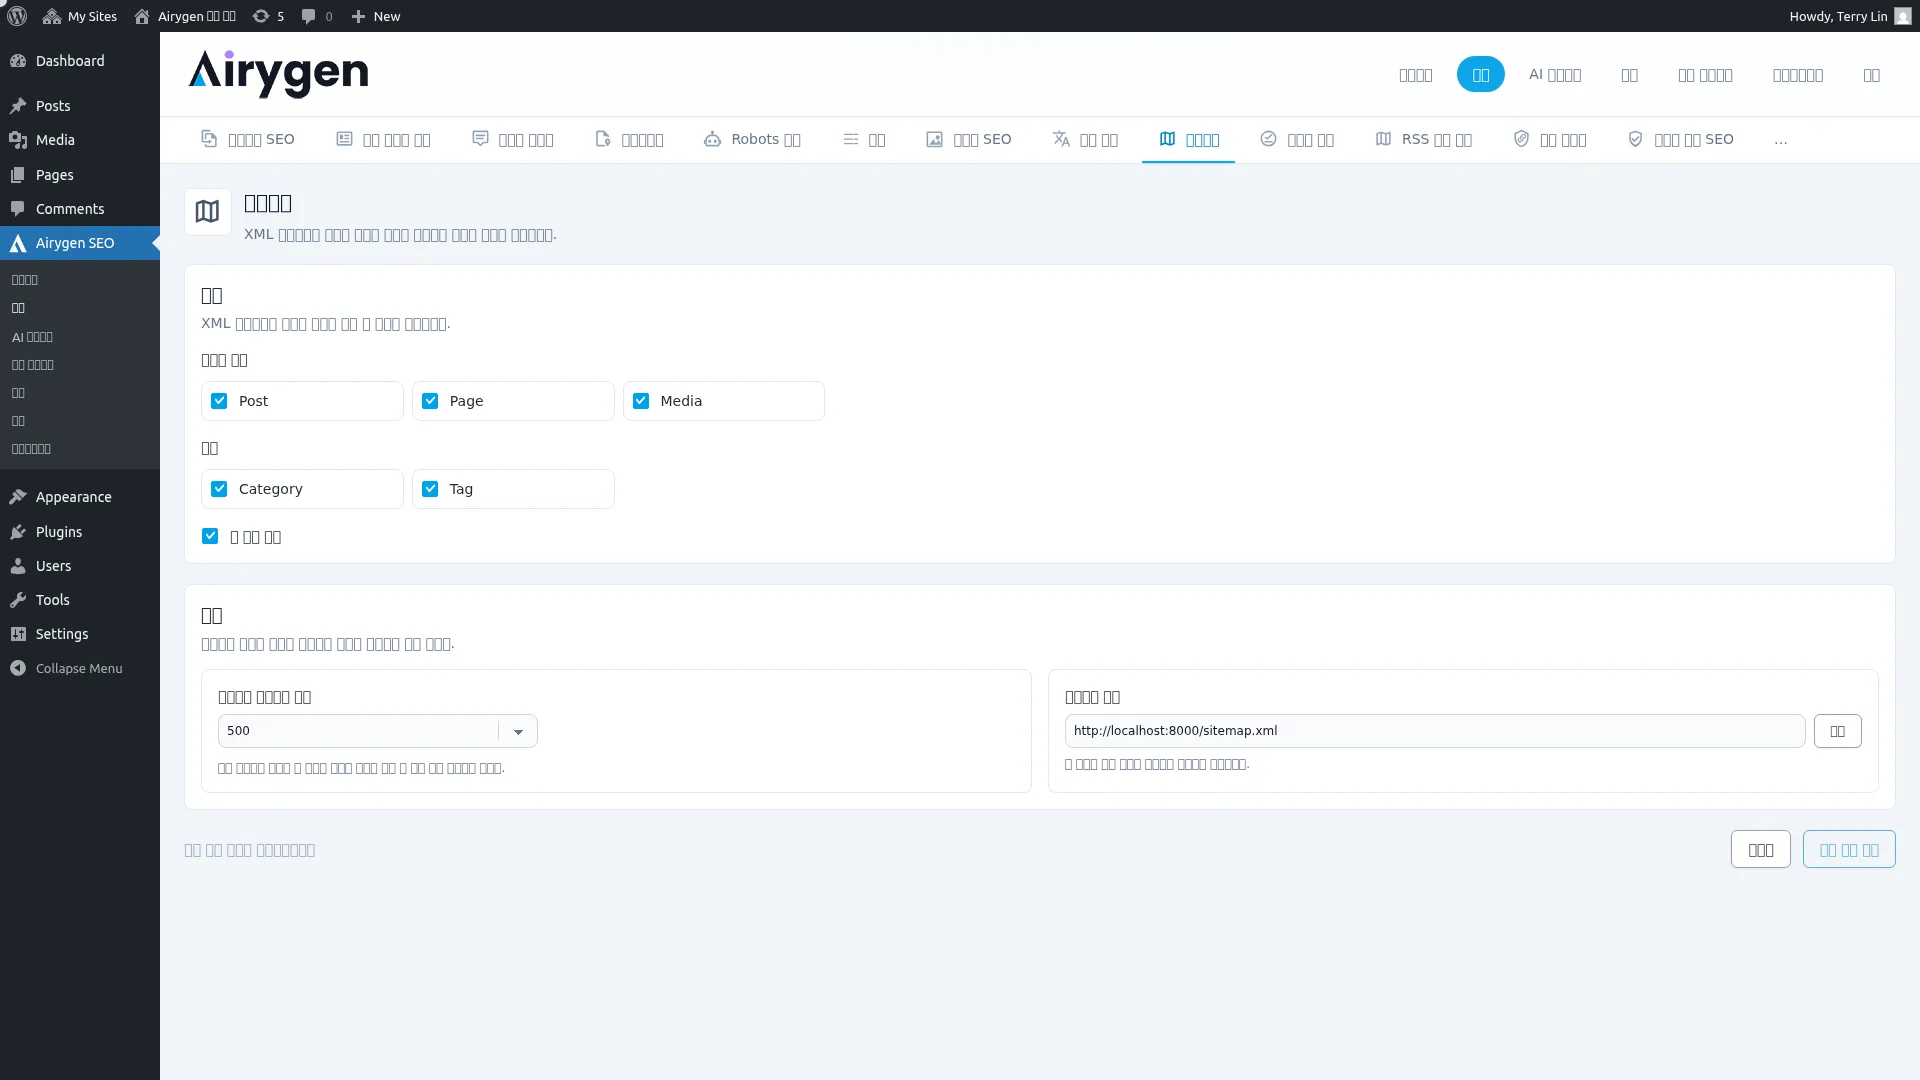Click the robot icon on the Robots tab
1920x1080 pixels.
pyautogui.click(x=712, y=139)
